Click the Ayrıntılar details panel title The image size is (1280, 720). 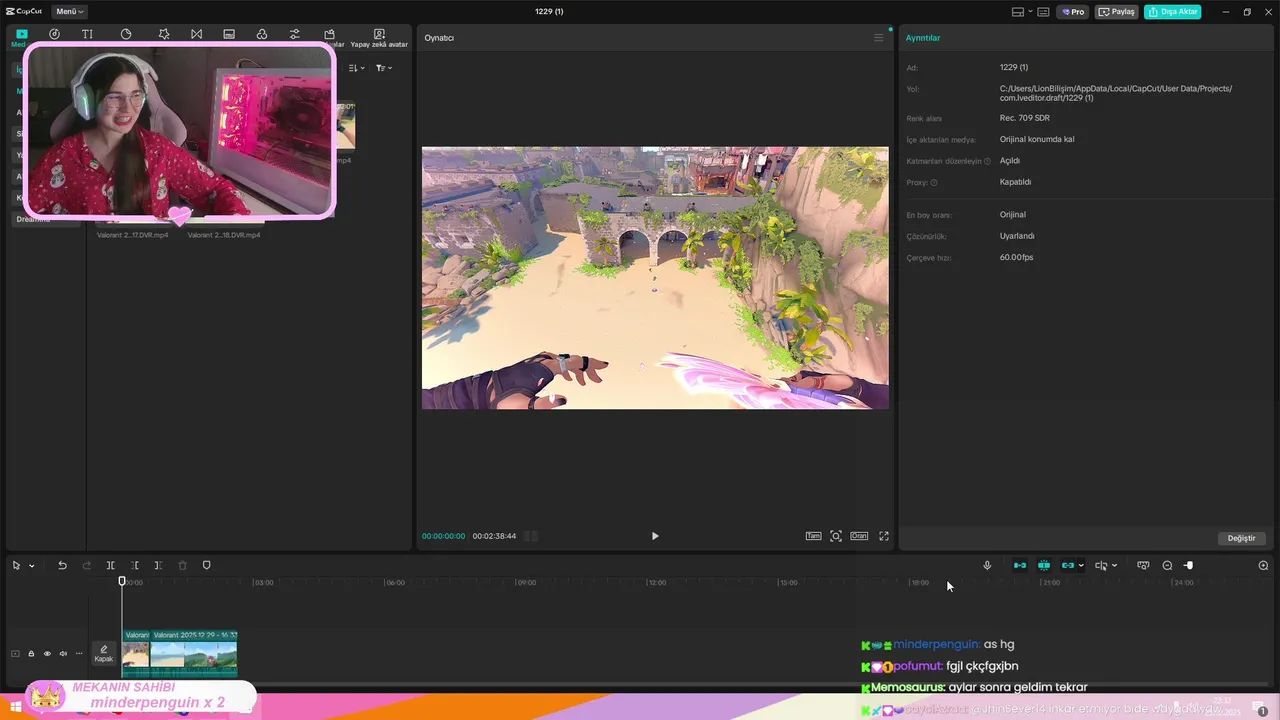923,38
